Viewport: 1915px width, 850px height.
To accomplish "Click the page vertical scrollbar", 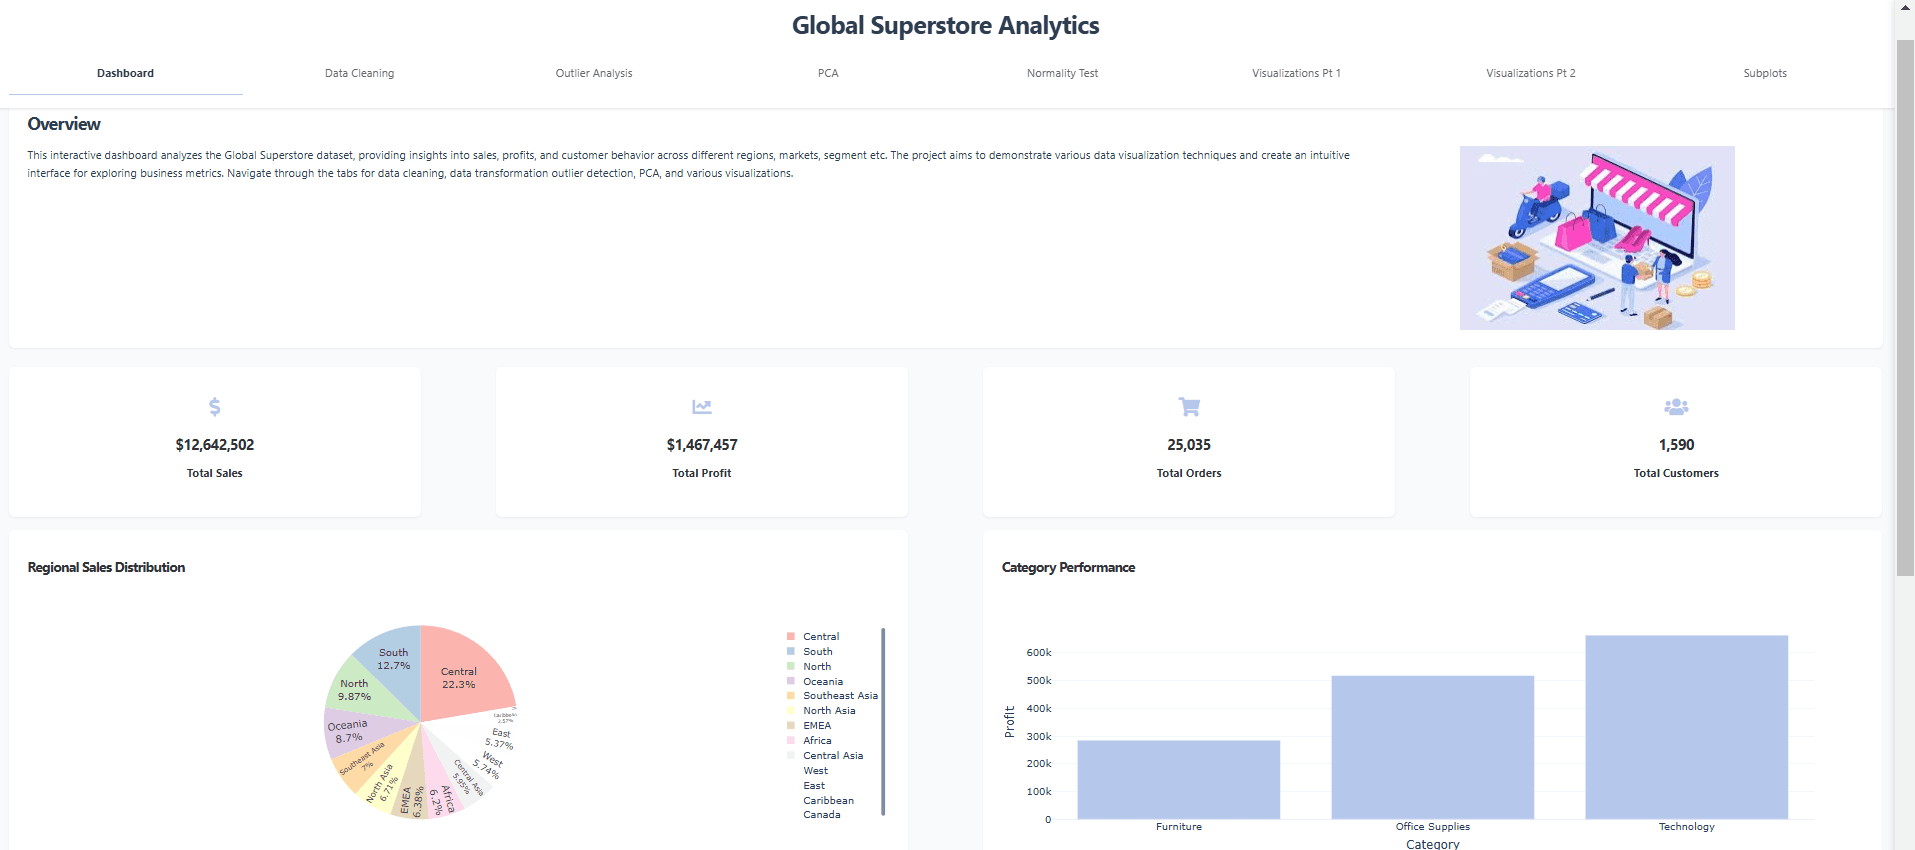I will (1905, 308).
